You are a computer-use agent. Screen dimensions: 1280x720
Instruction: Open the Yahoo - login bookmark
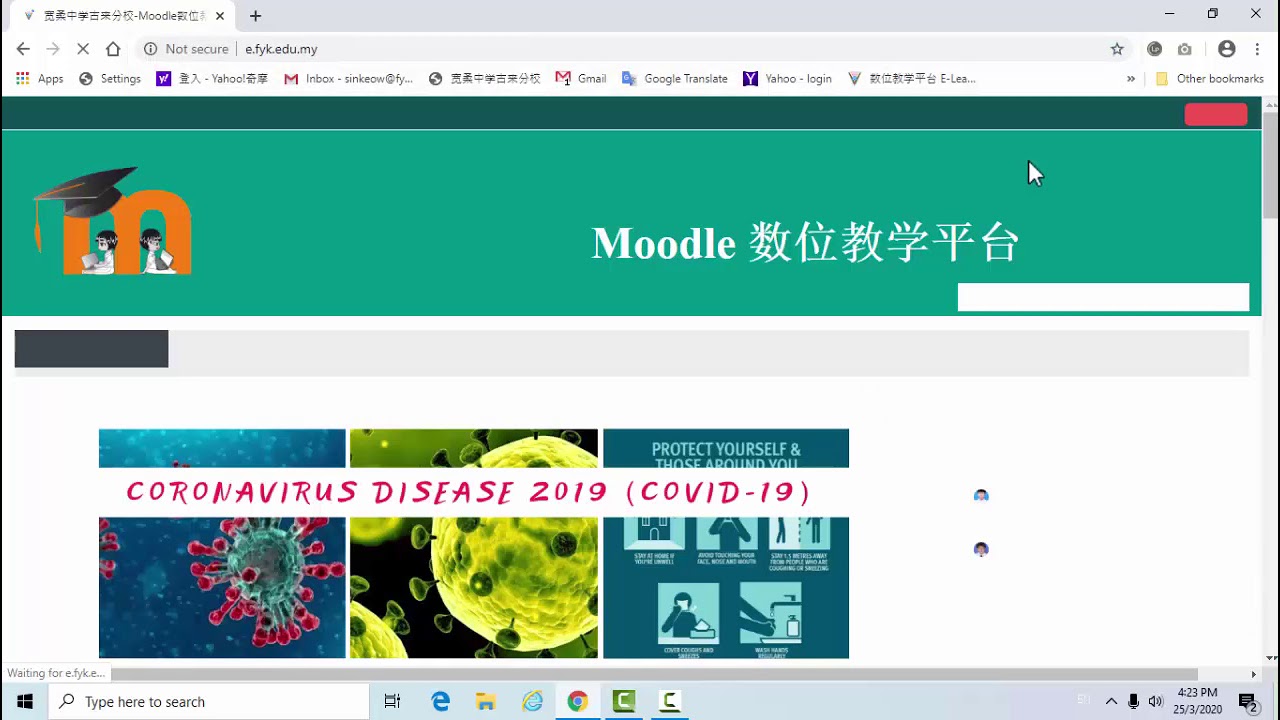(x=787, y=78)
